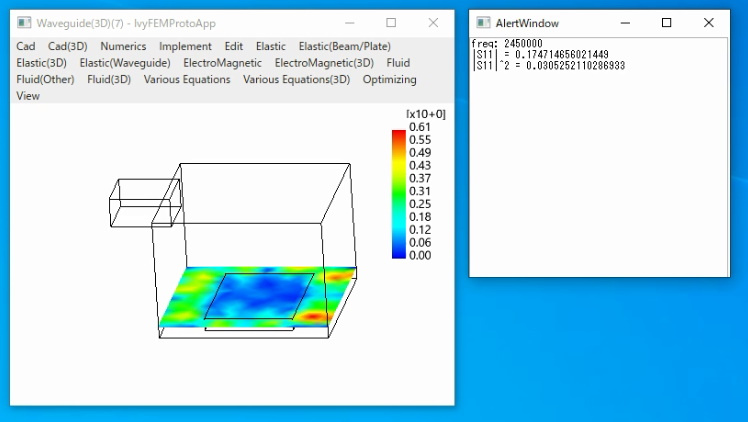
Task: Click the color legend gradient bar
Action: click(399, 194)
